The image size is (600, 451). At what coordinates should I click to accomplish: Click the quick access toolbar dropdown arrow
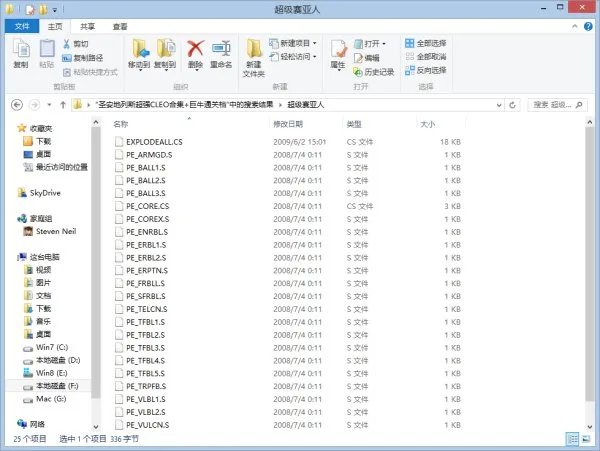click(x=55, y=10)
